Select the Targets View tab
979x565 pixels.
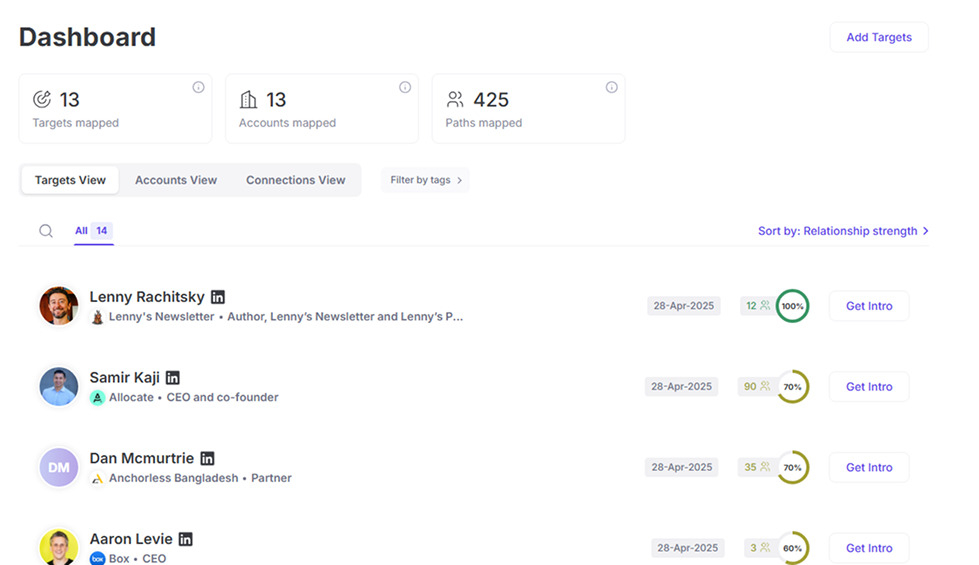click(x=70, y=180)
